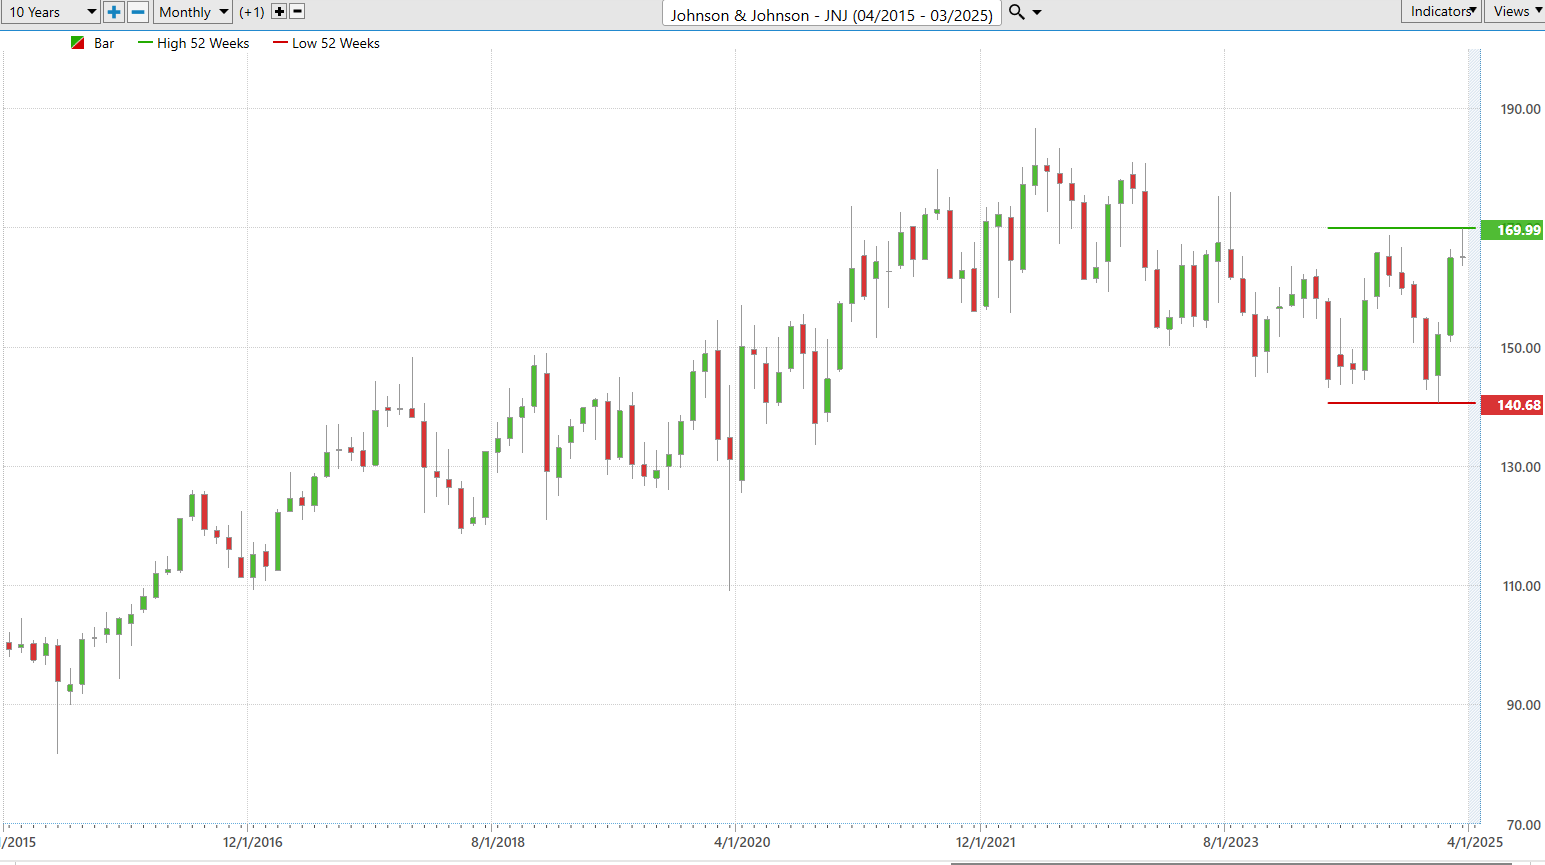The image size is (1545, 865).
Task: Toggle the Low 52 Weeks legend label
Action: point(336,43)
